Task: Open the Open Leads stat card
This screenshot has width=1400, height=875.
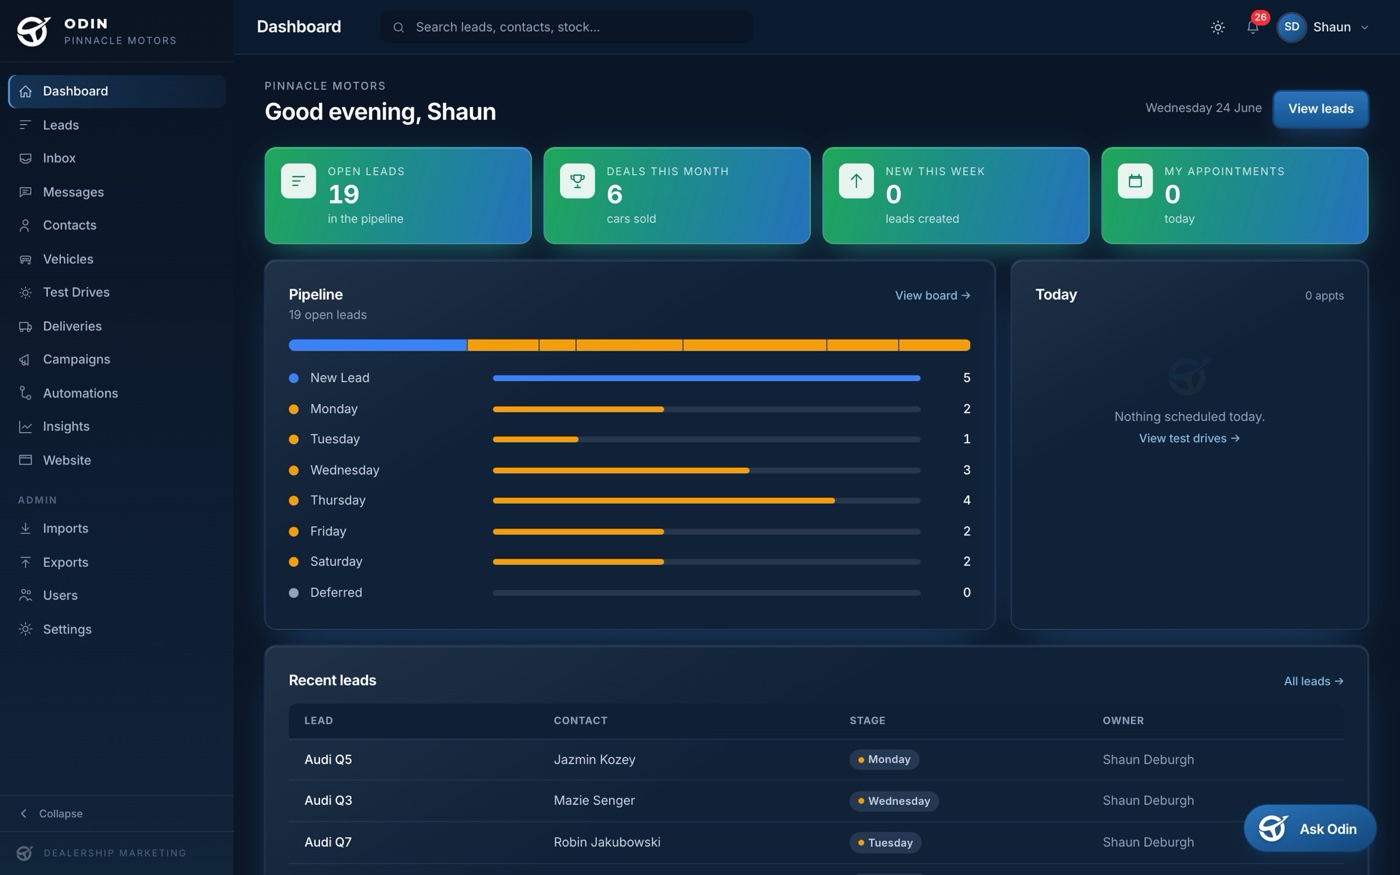Action: pyautogui.click(x=398, y=195)
